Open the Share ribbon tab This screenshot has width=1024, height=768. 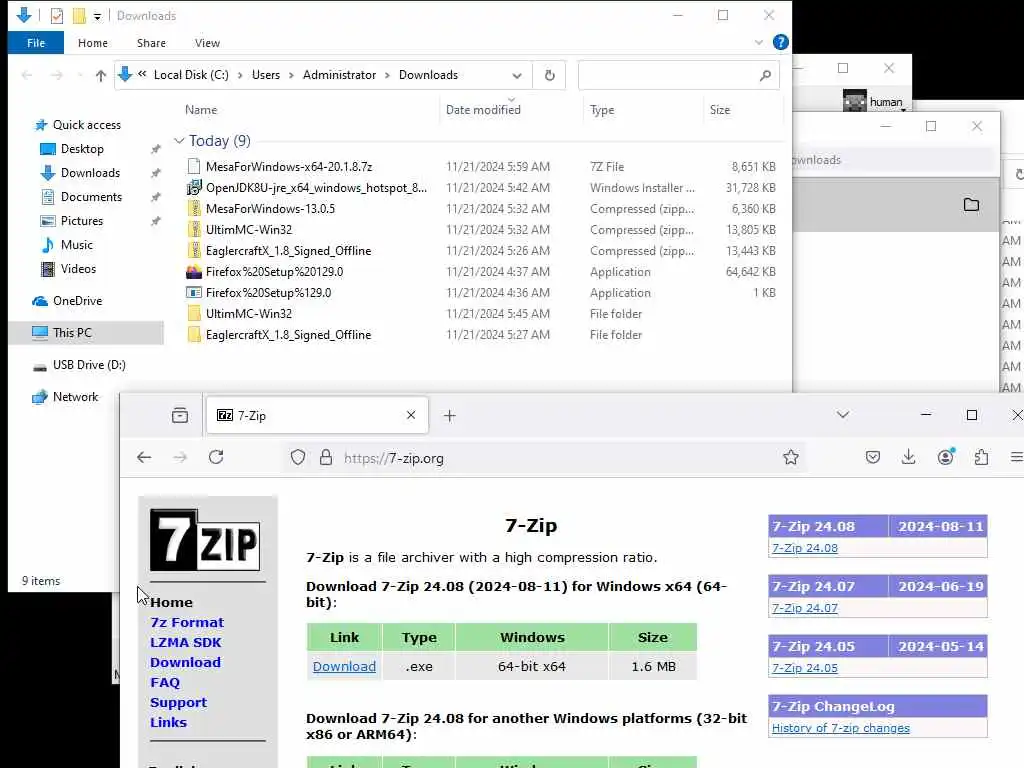[151, 42]
